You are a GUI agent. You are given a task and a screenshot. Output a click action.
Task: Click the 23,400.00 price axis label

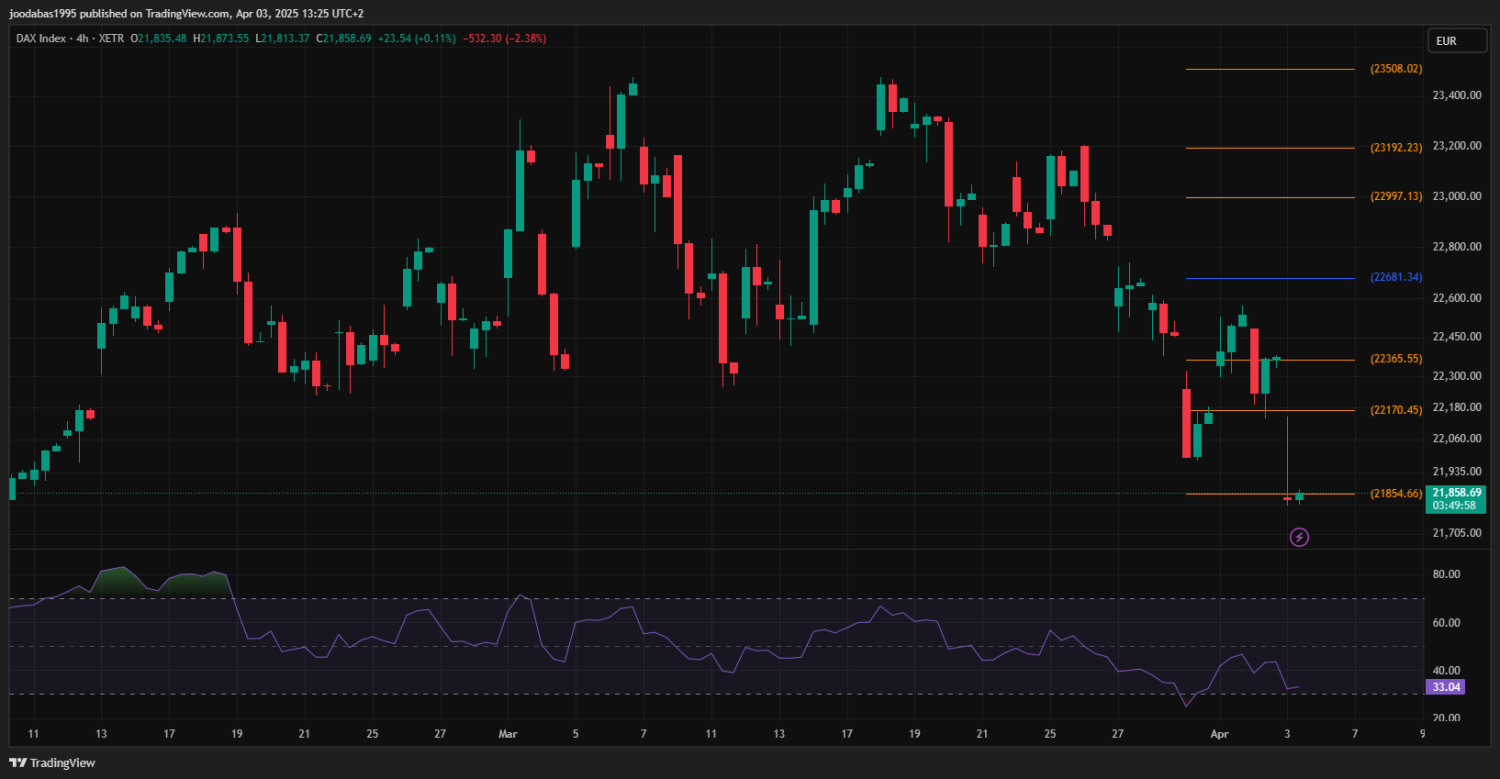point(1456,95)
